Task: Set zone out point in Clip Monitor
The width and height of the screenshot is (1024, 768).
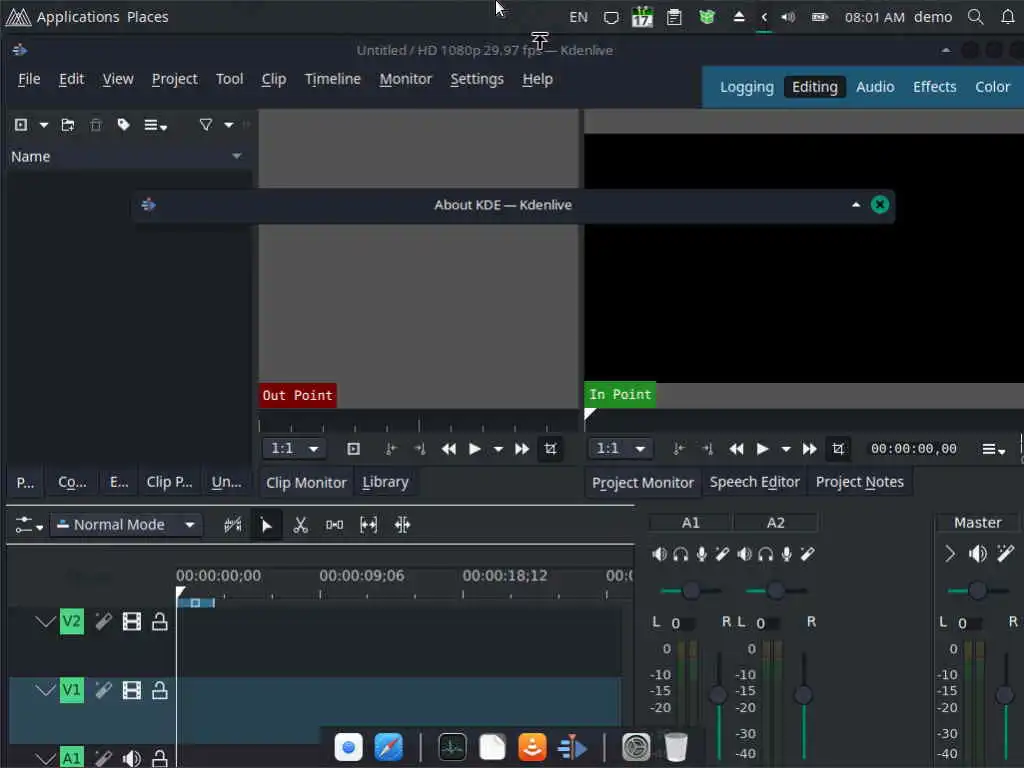Action: 420,449
